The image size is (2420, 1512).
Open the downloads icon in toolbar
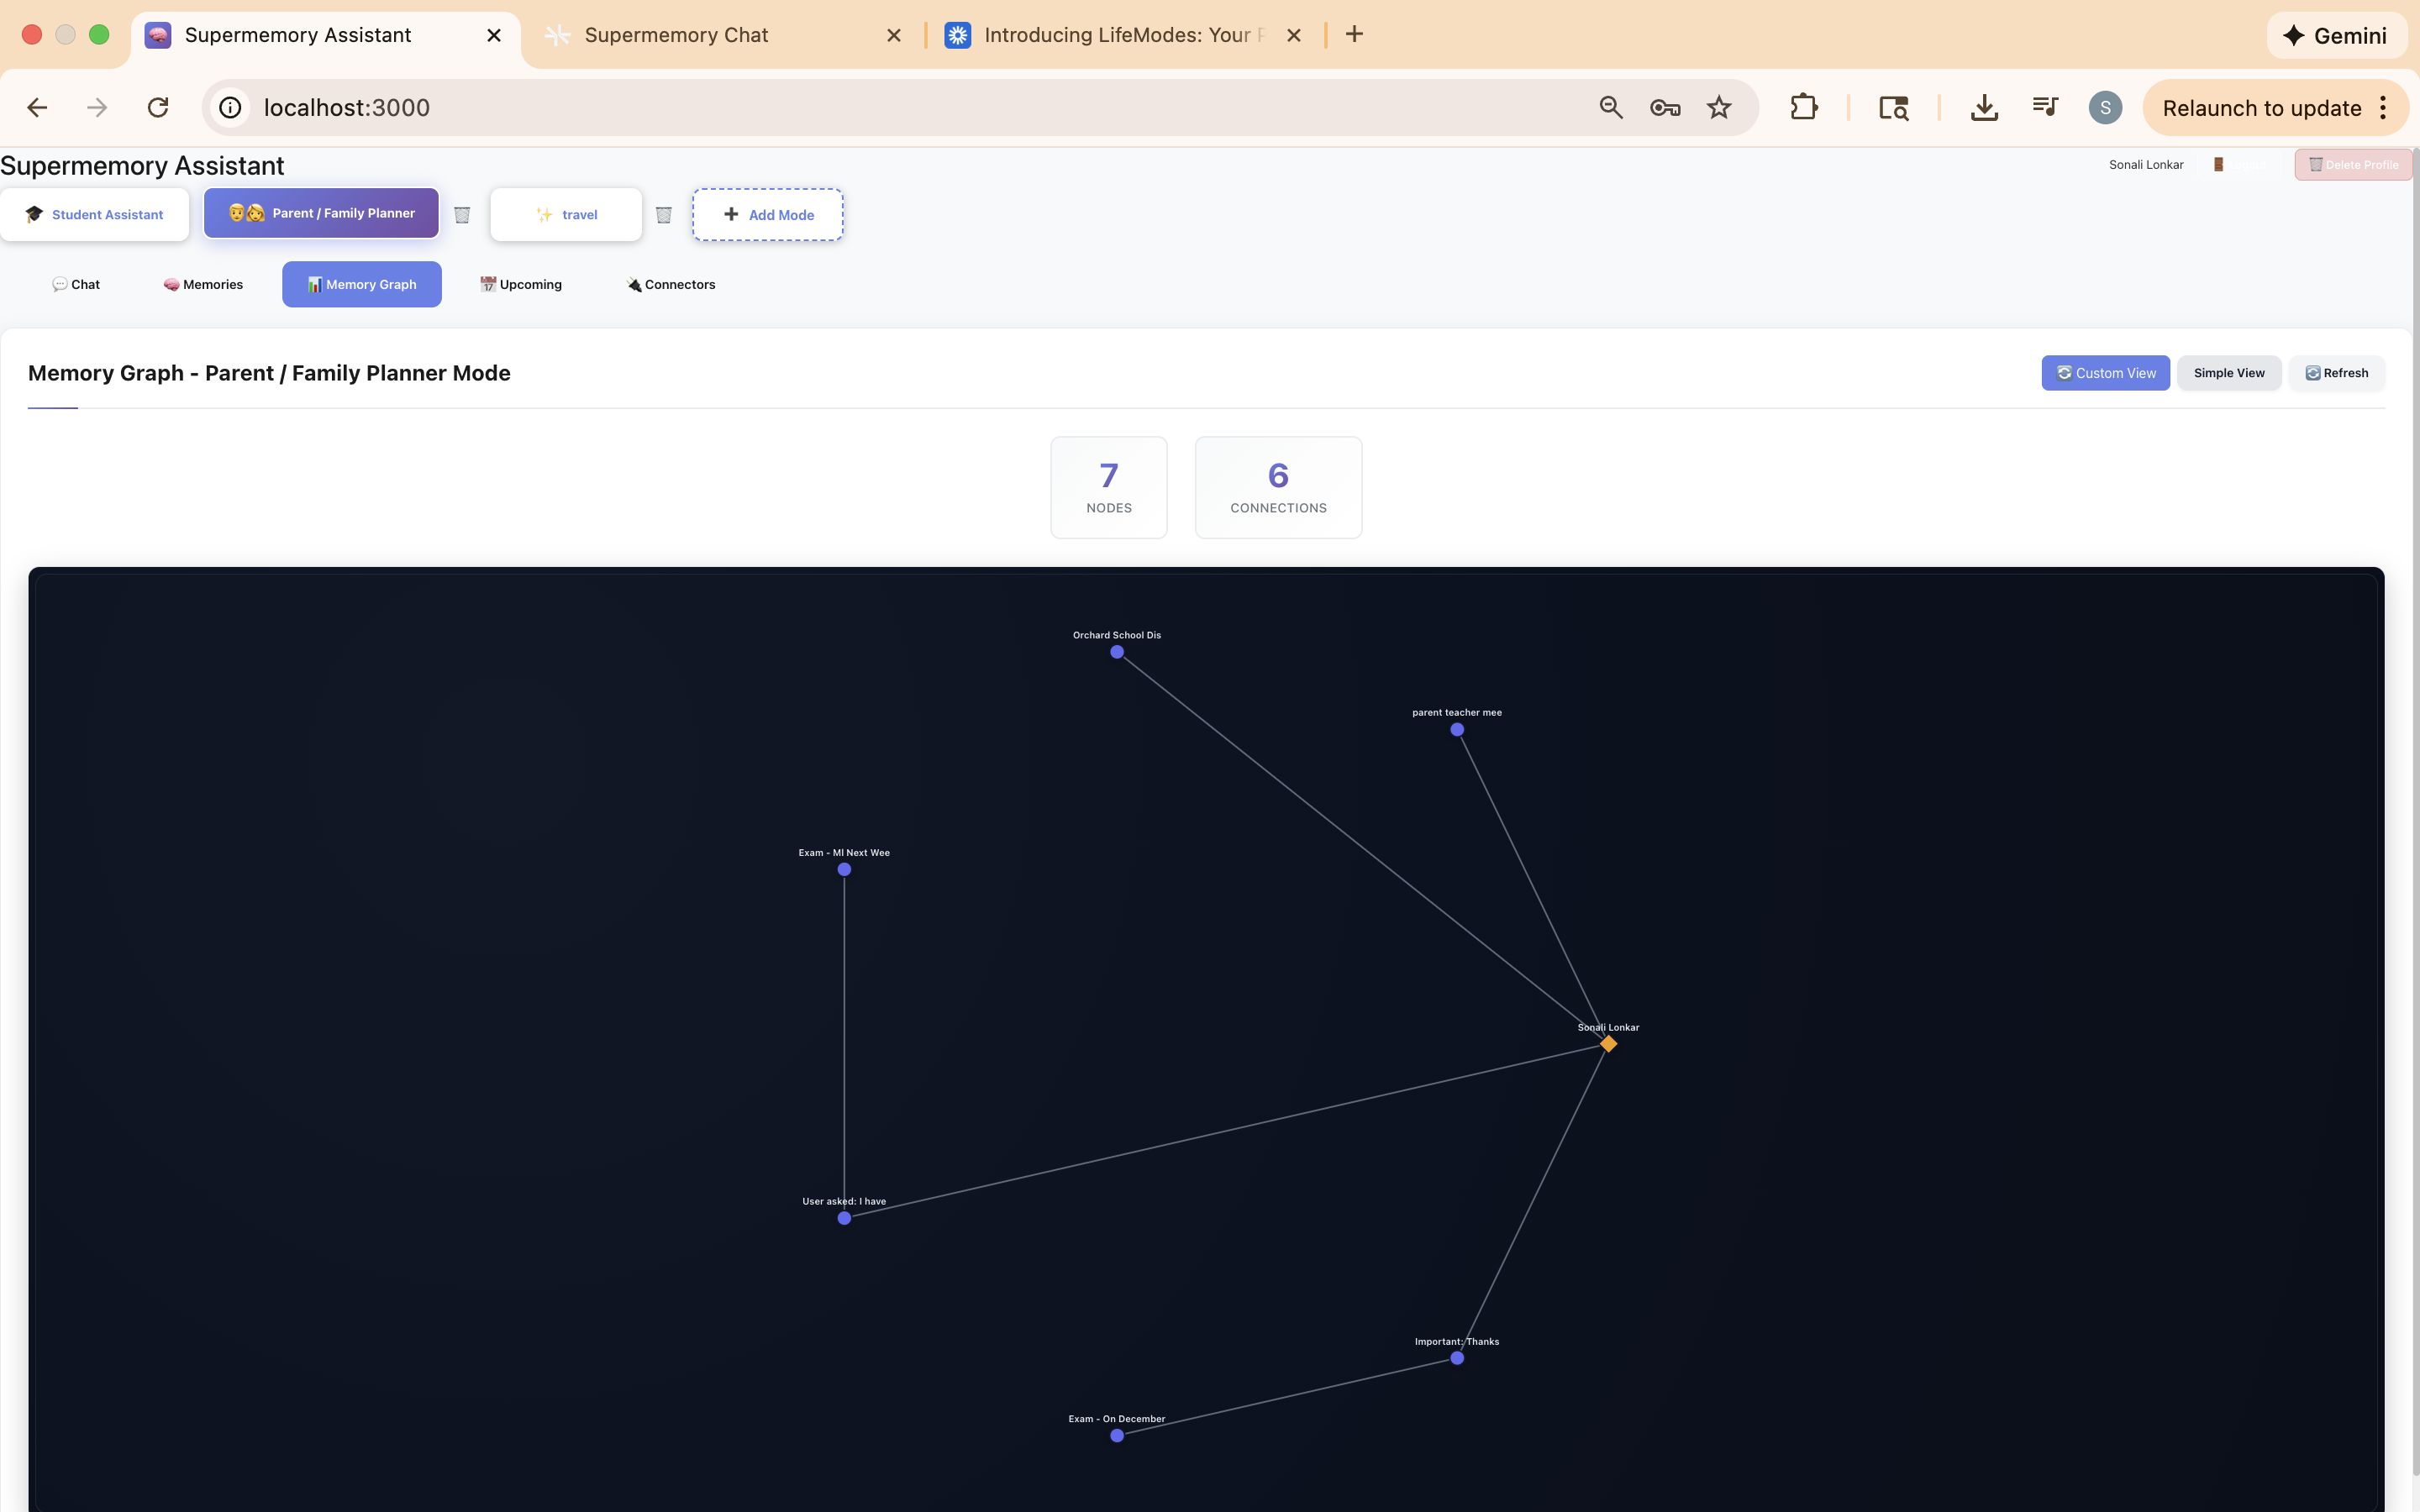1984,107
